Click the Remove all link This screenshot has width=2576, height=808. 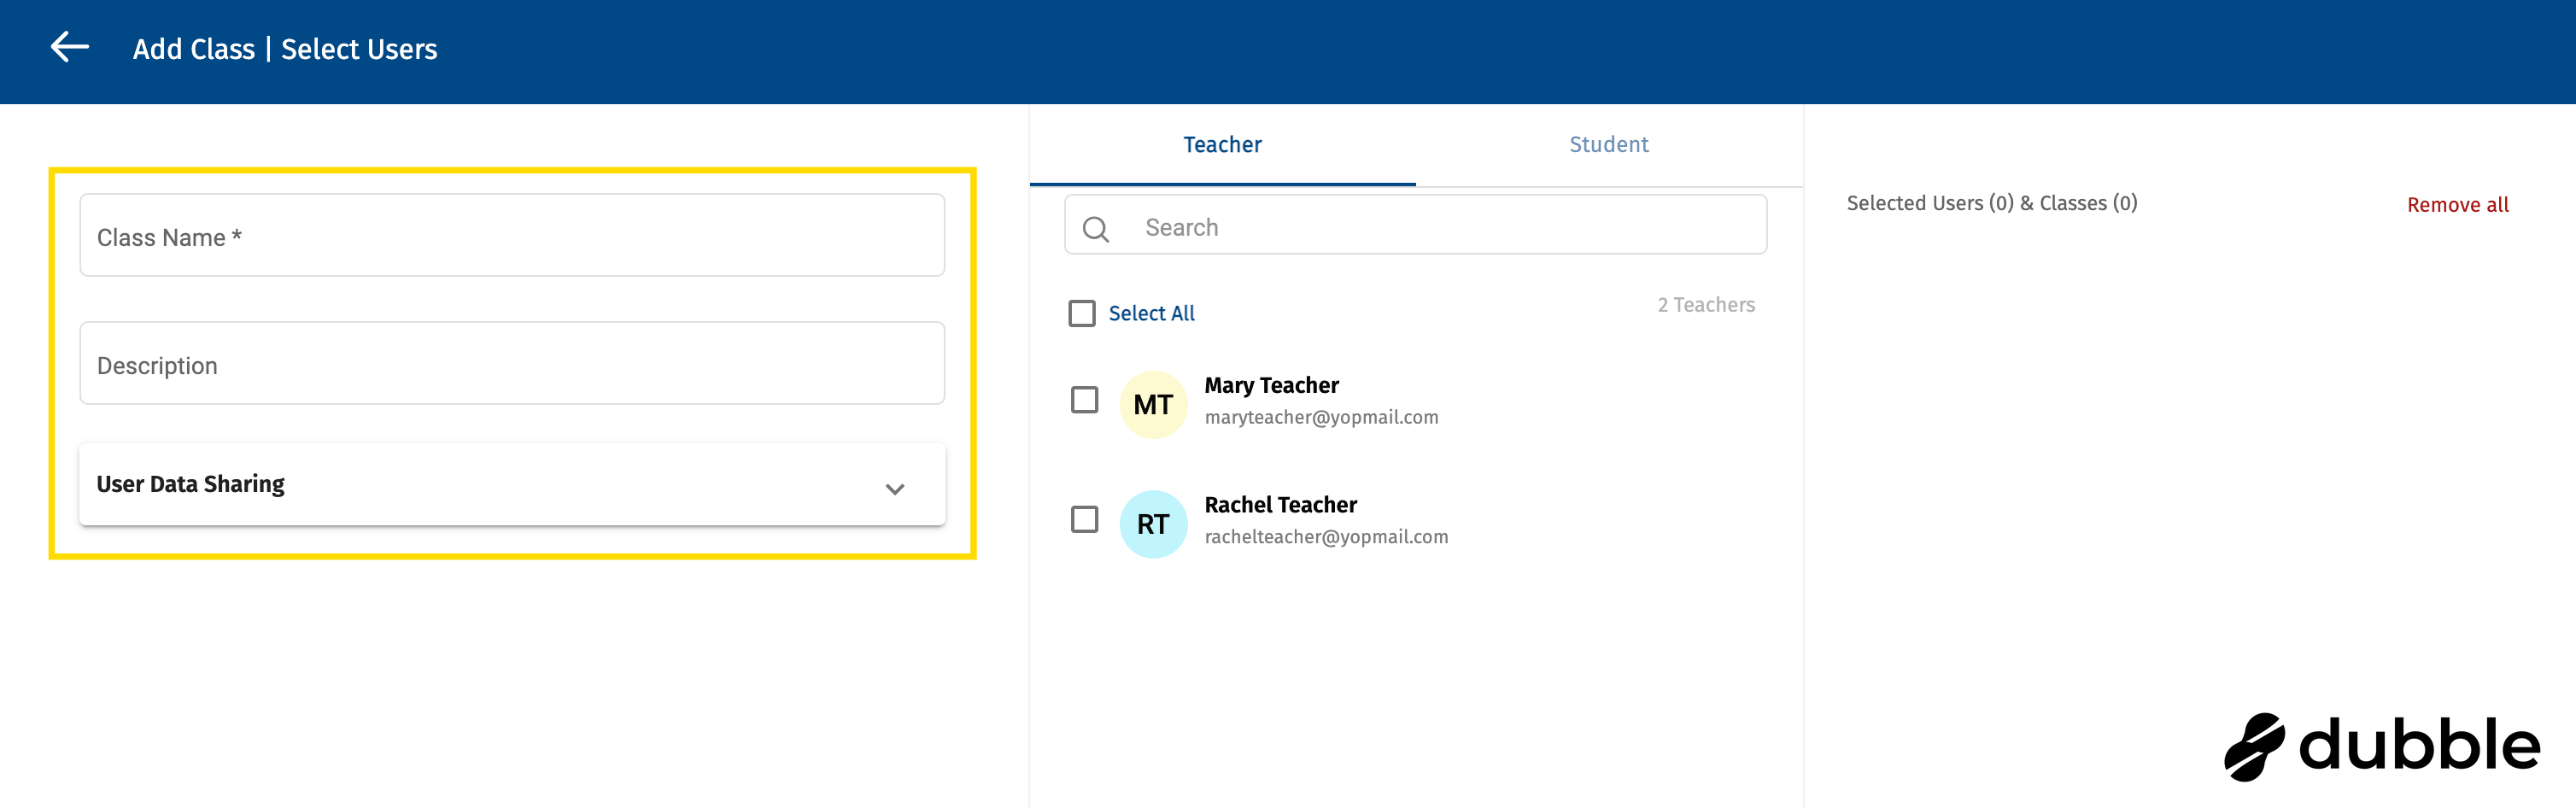[2458, 204]
